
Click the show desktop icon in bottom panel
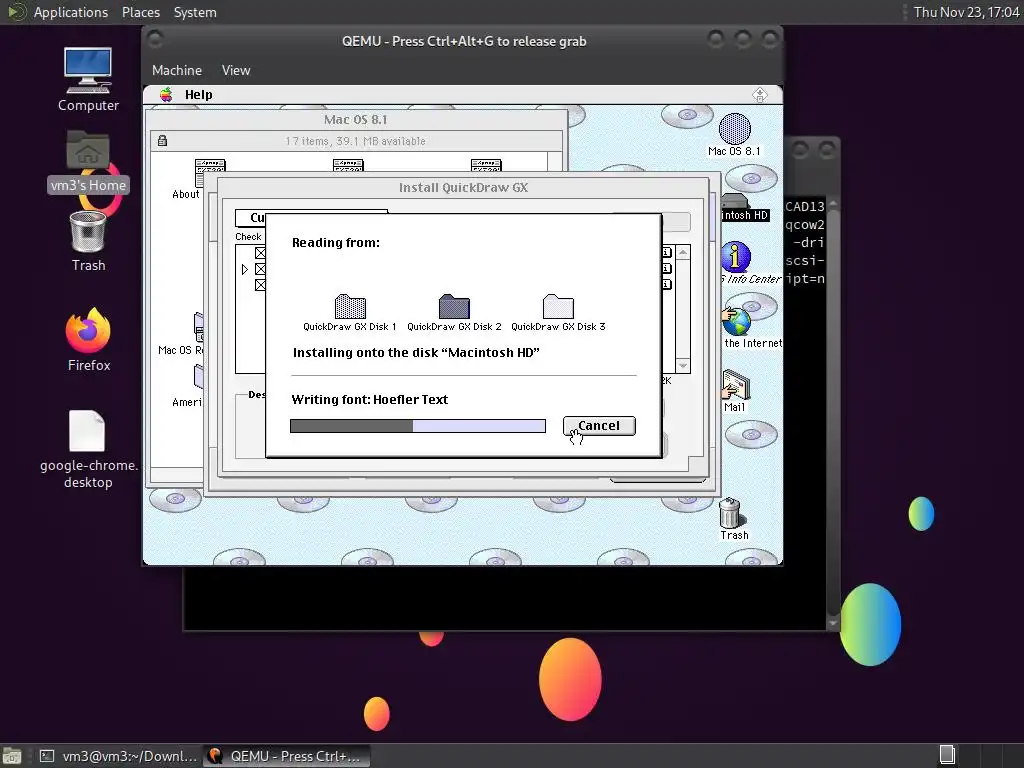coord(12,756)
